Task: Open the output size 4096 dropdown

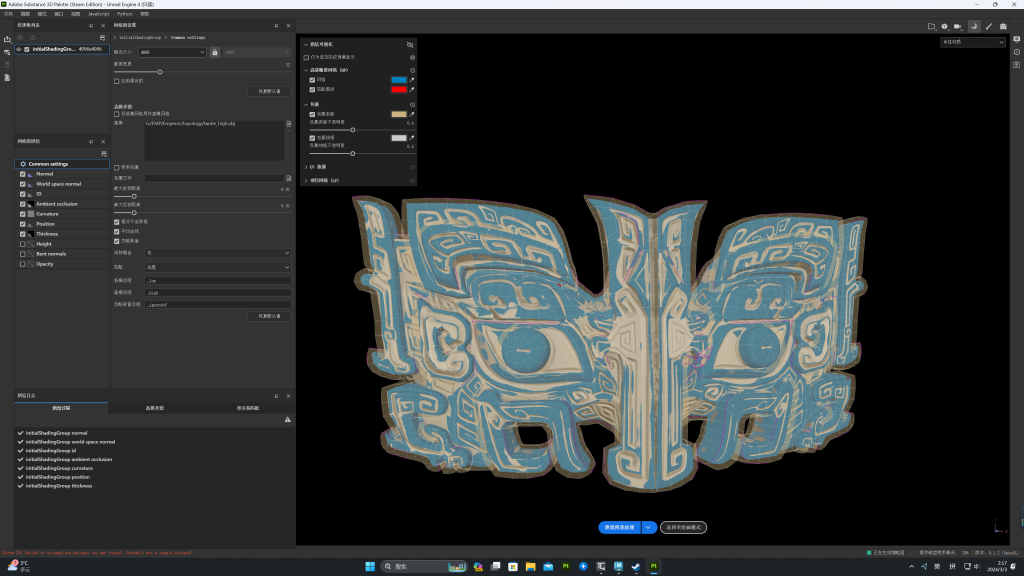Action: (x=172, y=52)
